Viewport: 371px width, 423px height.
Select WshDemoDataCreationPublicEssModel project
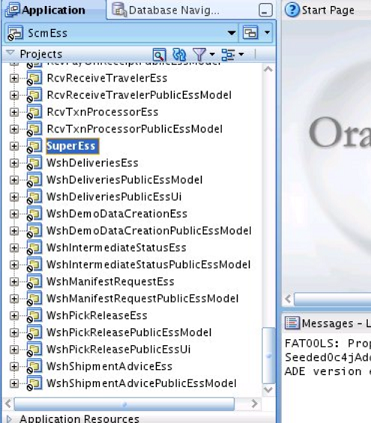click(x=149, y=231)
